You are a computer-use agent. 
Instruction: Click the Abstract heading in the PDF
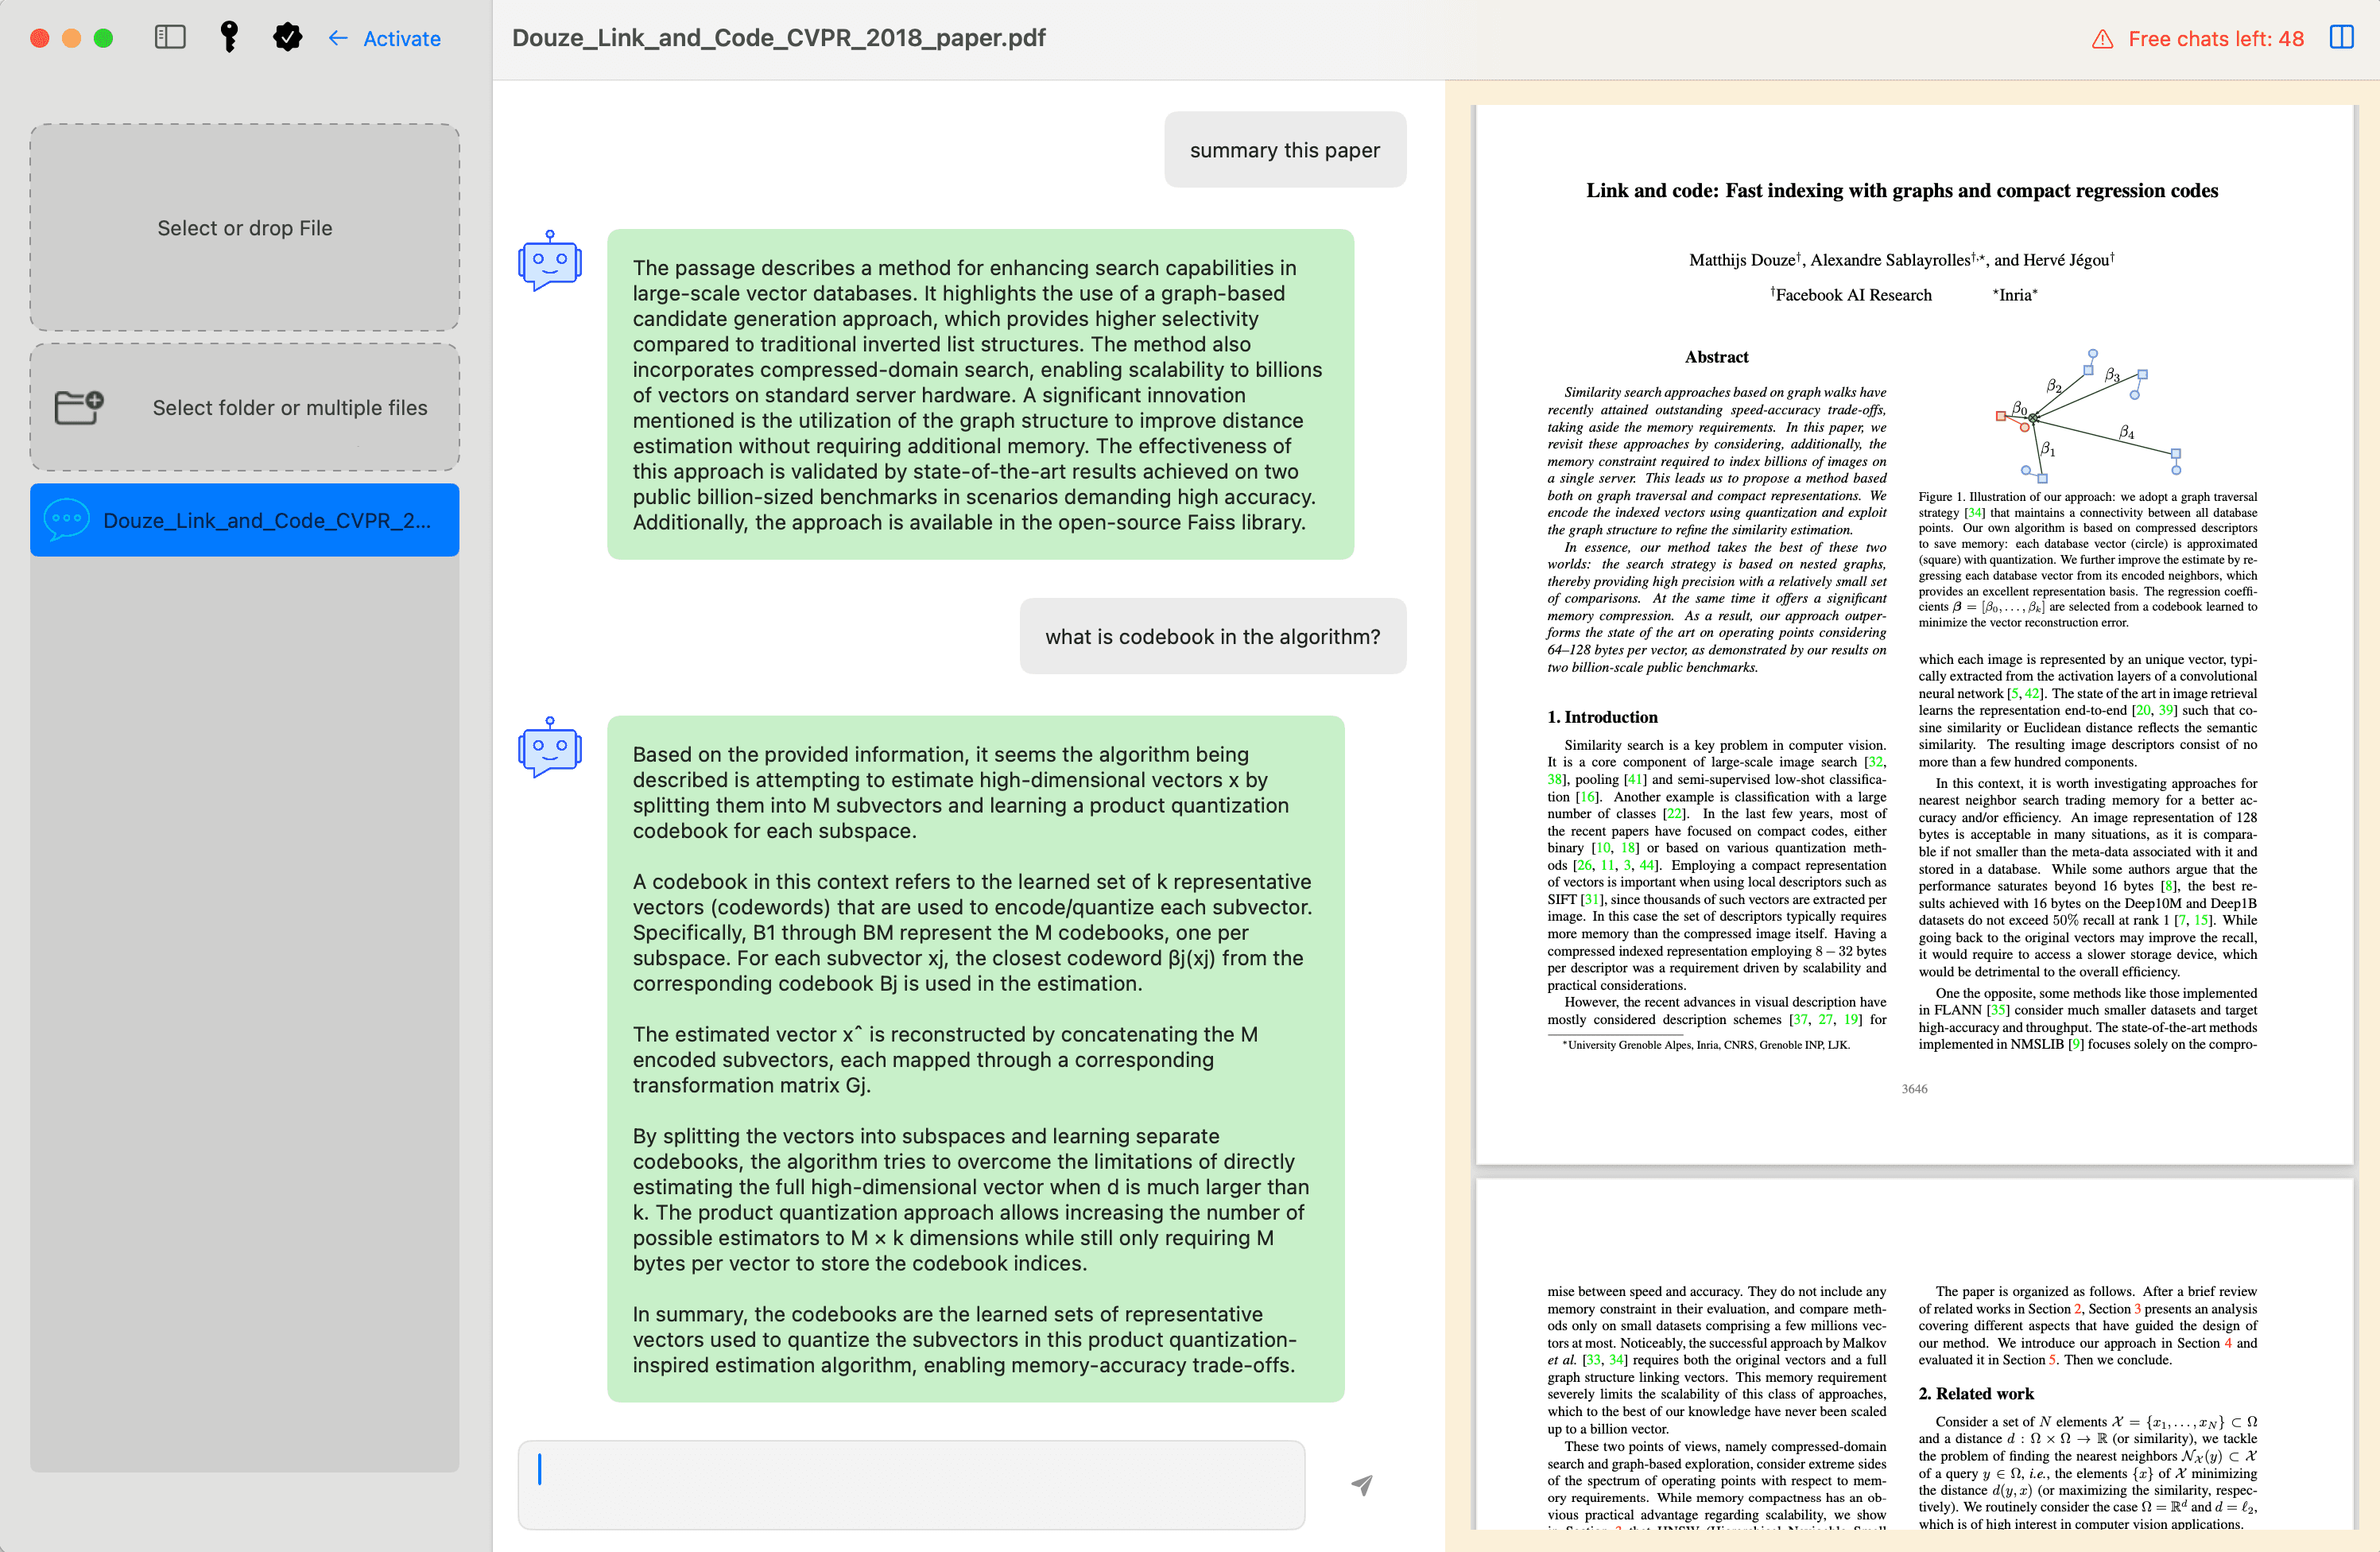1716,357
